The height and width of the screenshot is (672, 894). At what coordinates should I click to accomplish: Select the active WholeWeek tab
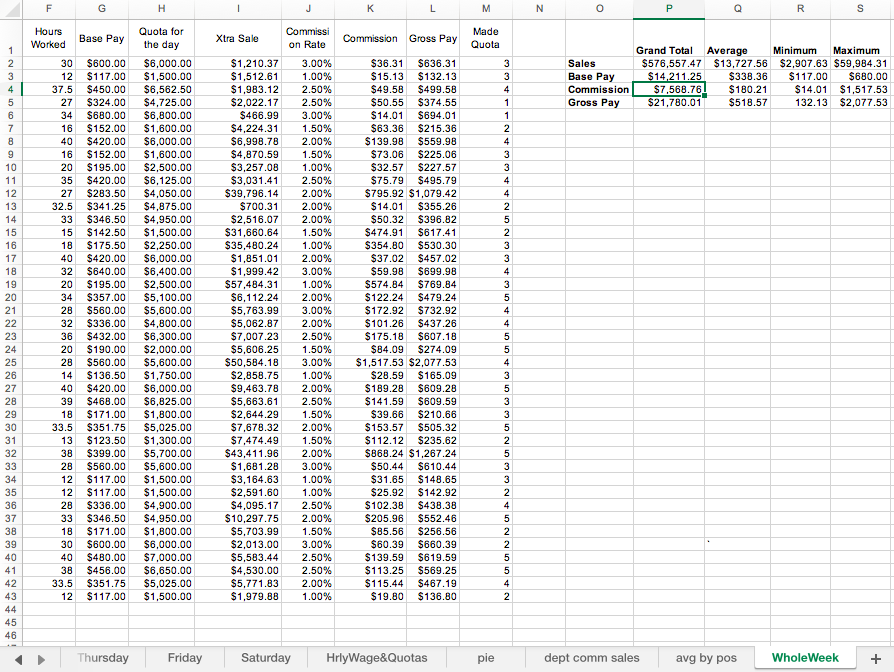[x=804, y=658]
